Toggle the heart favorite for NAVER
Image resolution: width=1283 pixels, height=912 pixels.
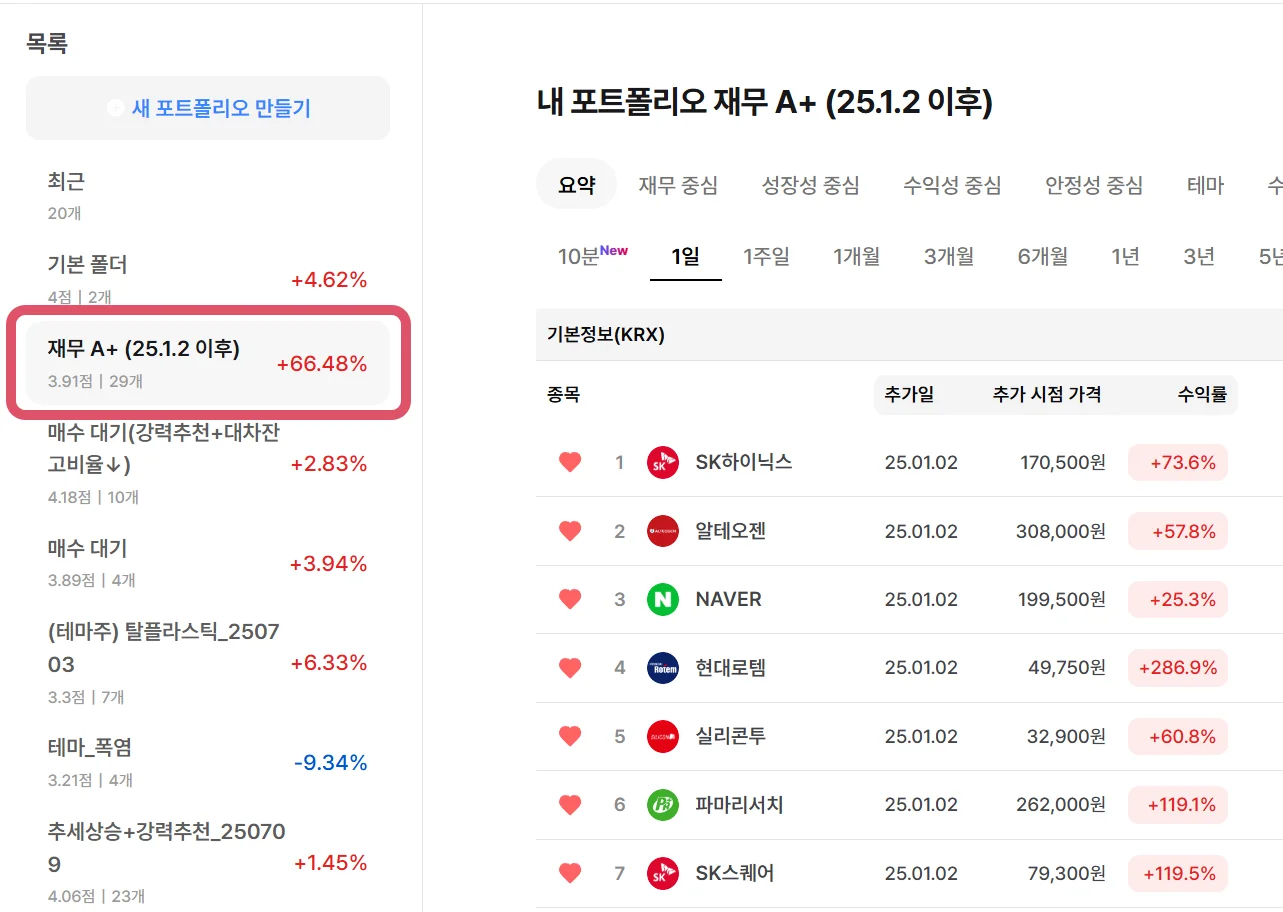coord(570,599)
